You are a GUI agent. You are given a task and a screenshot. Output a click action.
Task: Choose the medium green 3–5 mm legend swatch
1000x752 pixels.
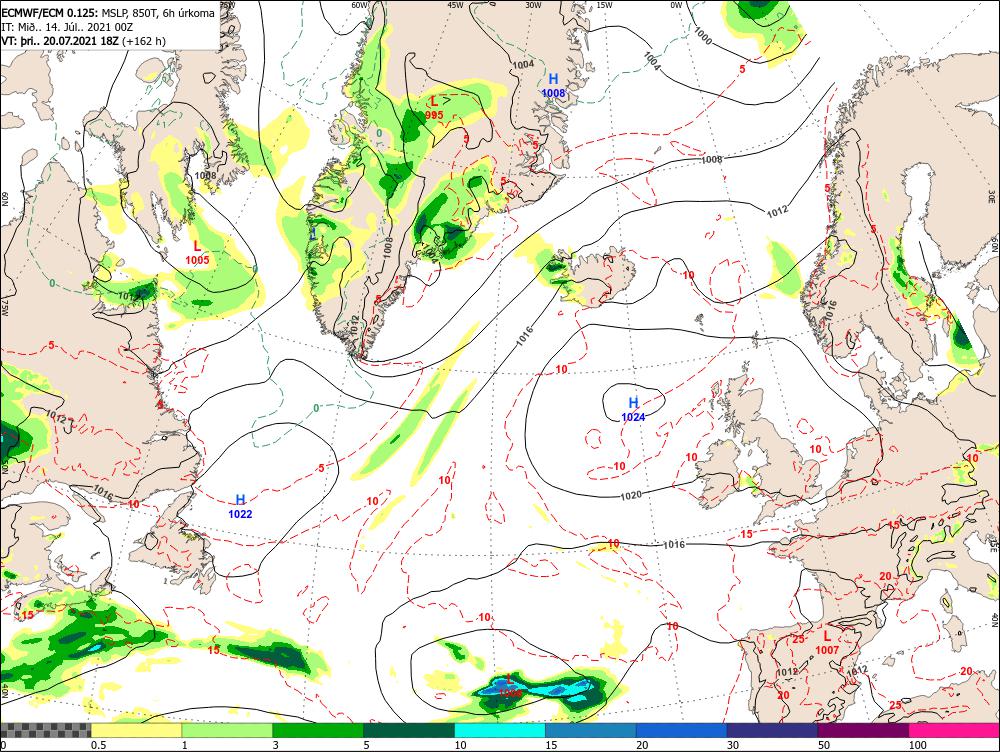[x=318, y=730]
